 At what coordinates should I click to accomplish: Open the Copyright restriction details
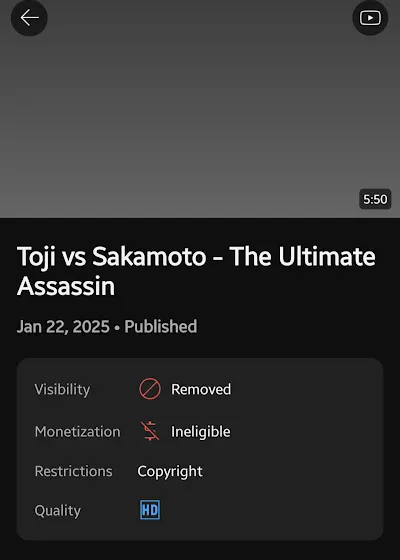pos(170,472)
